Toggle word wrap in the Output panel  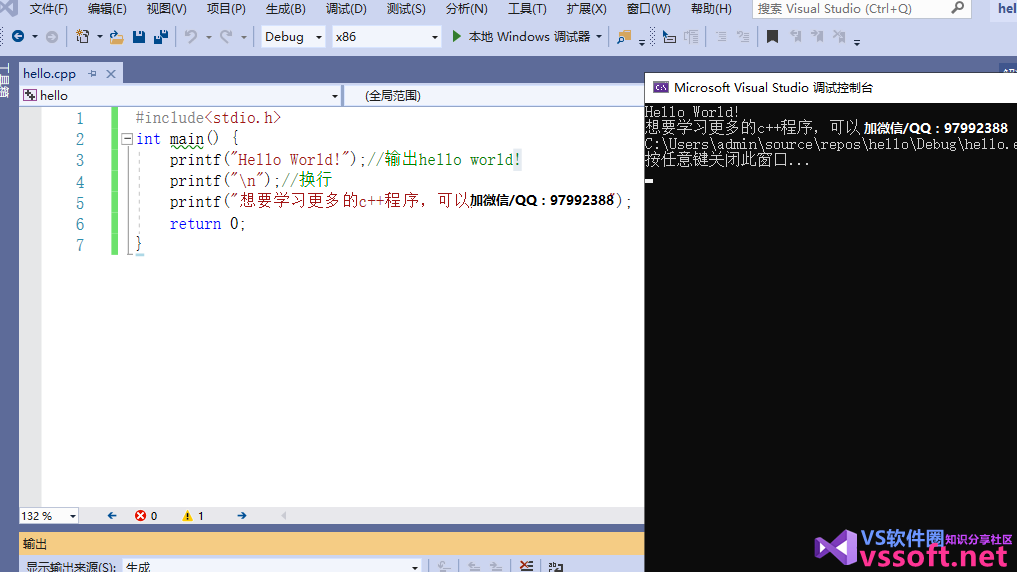(556, 566)
